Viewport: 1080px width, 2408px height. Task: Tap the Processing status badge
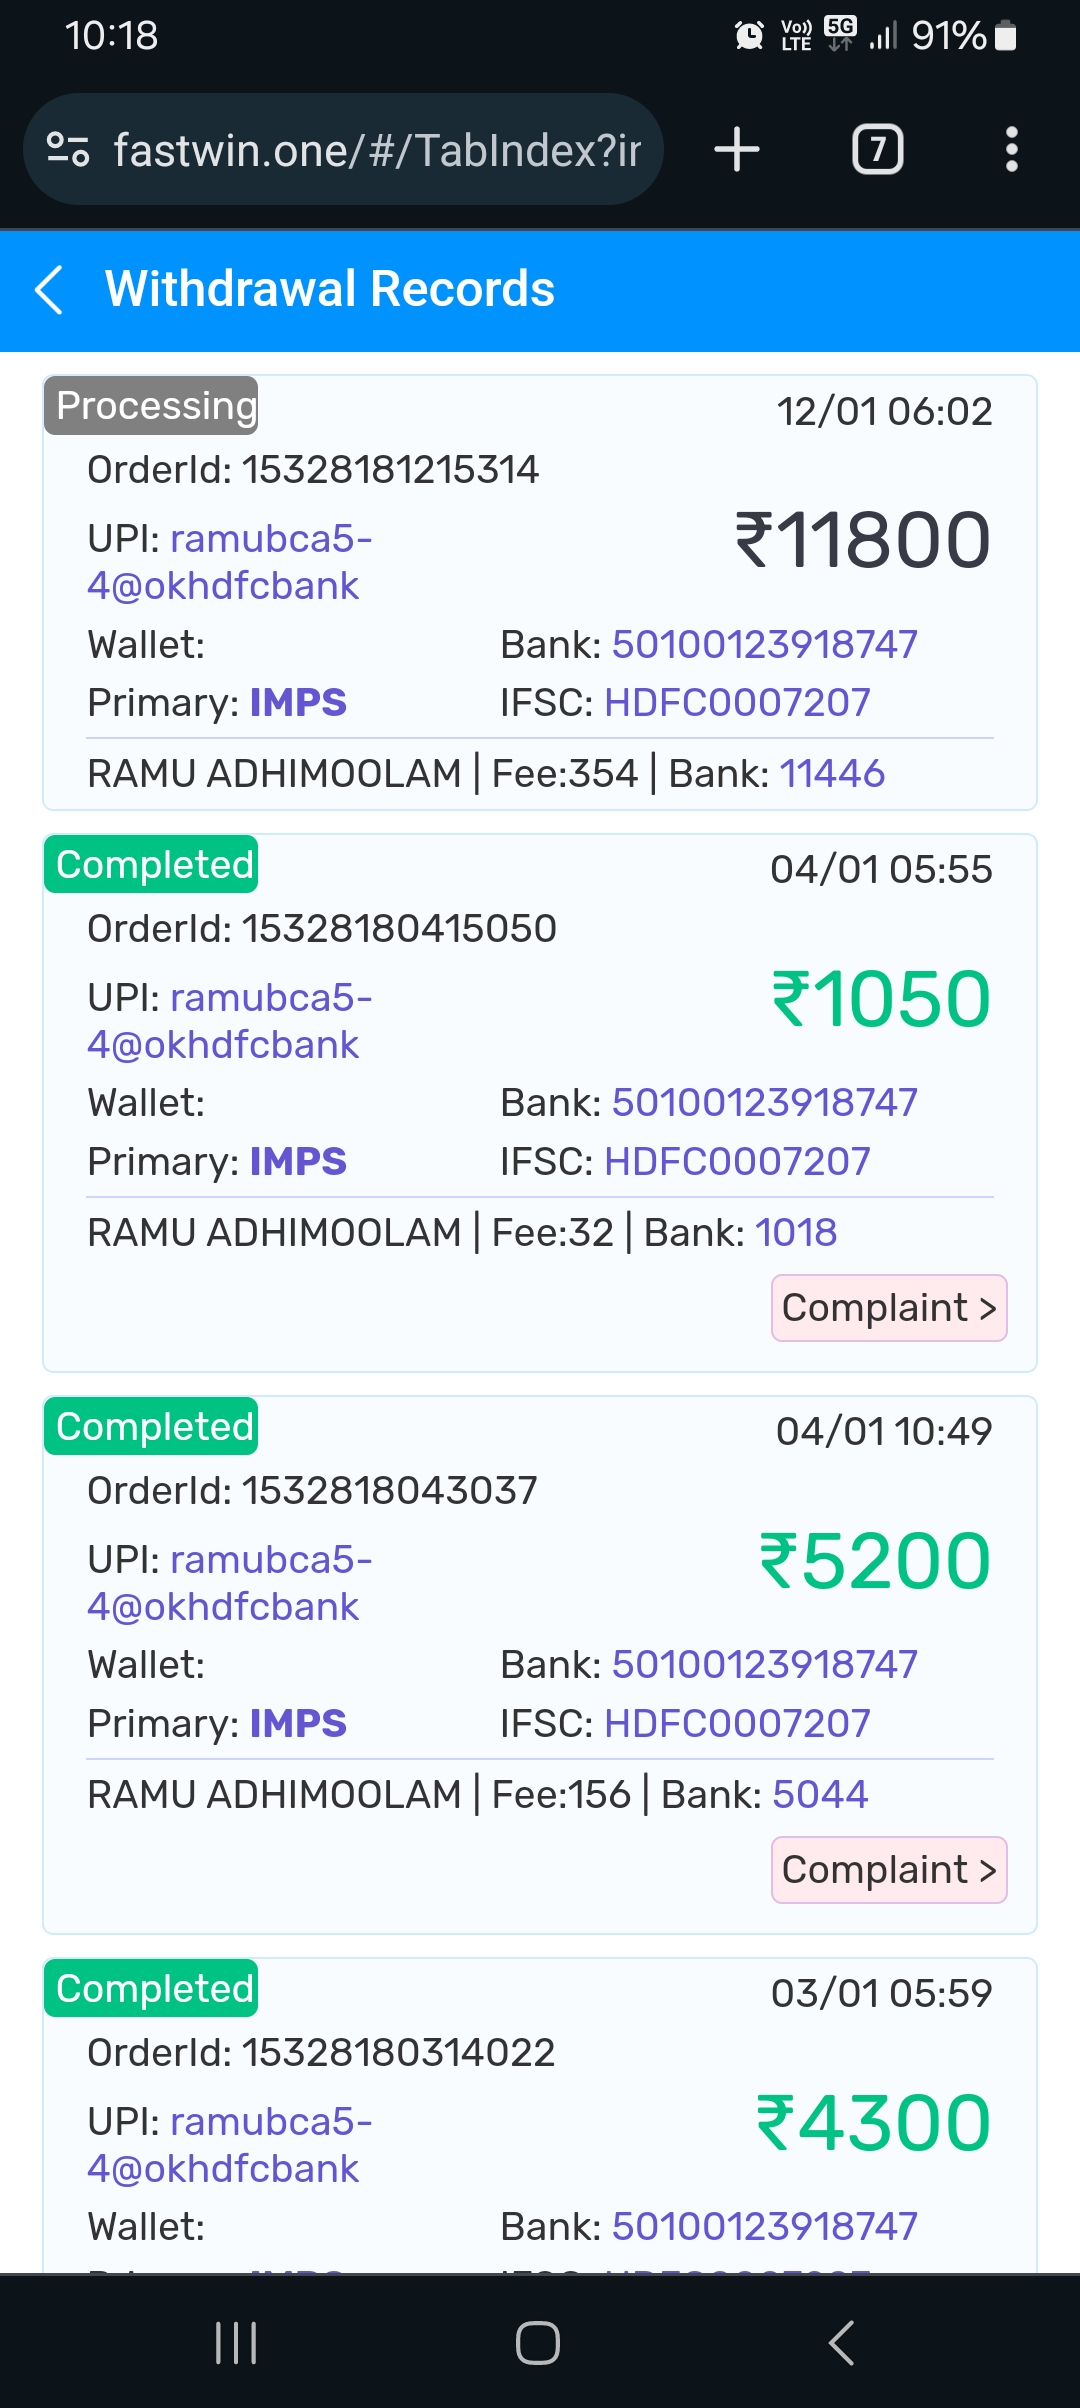152,406
